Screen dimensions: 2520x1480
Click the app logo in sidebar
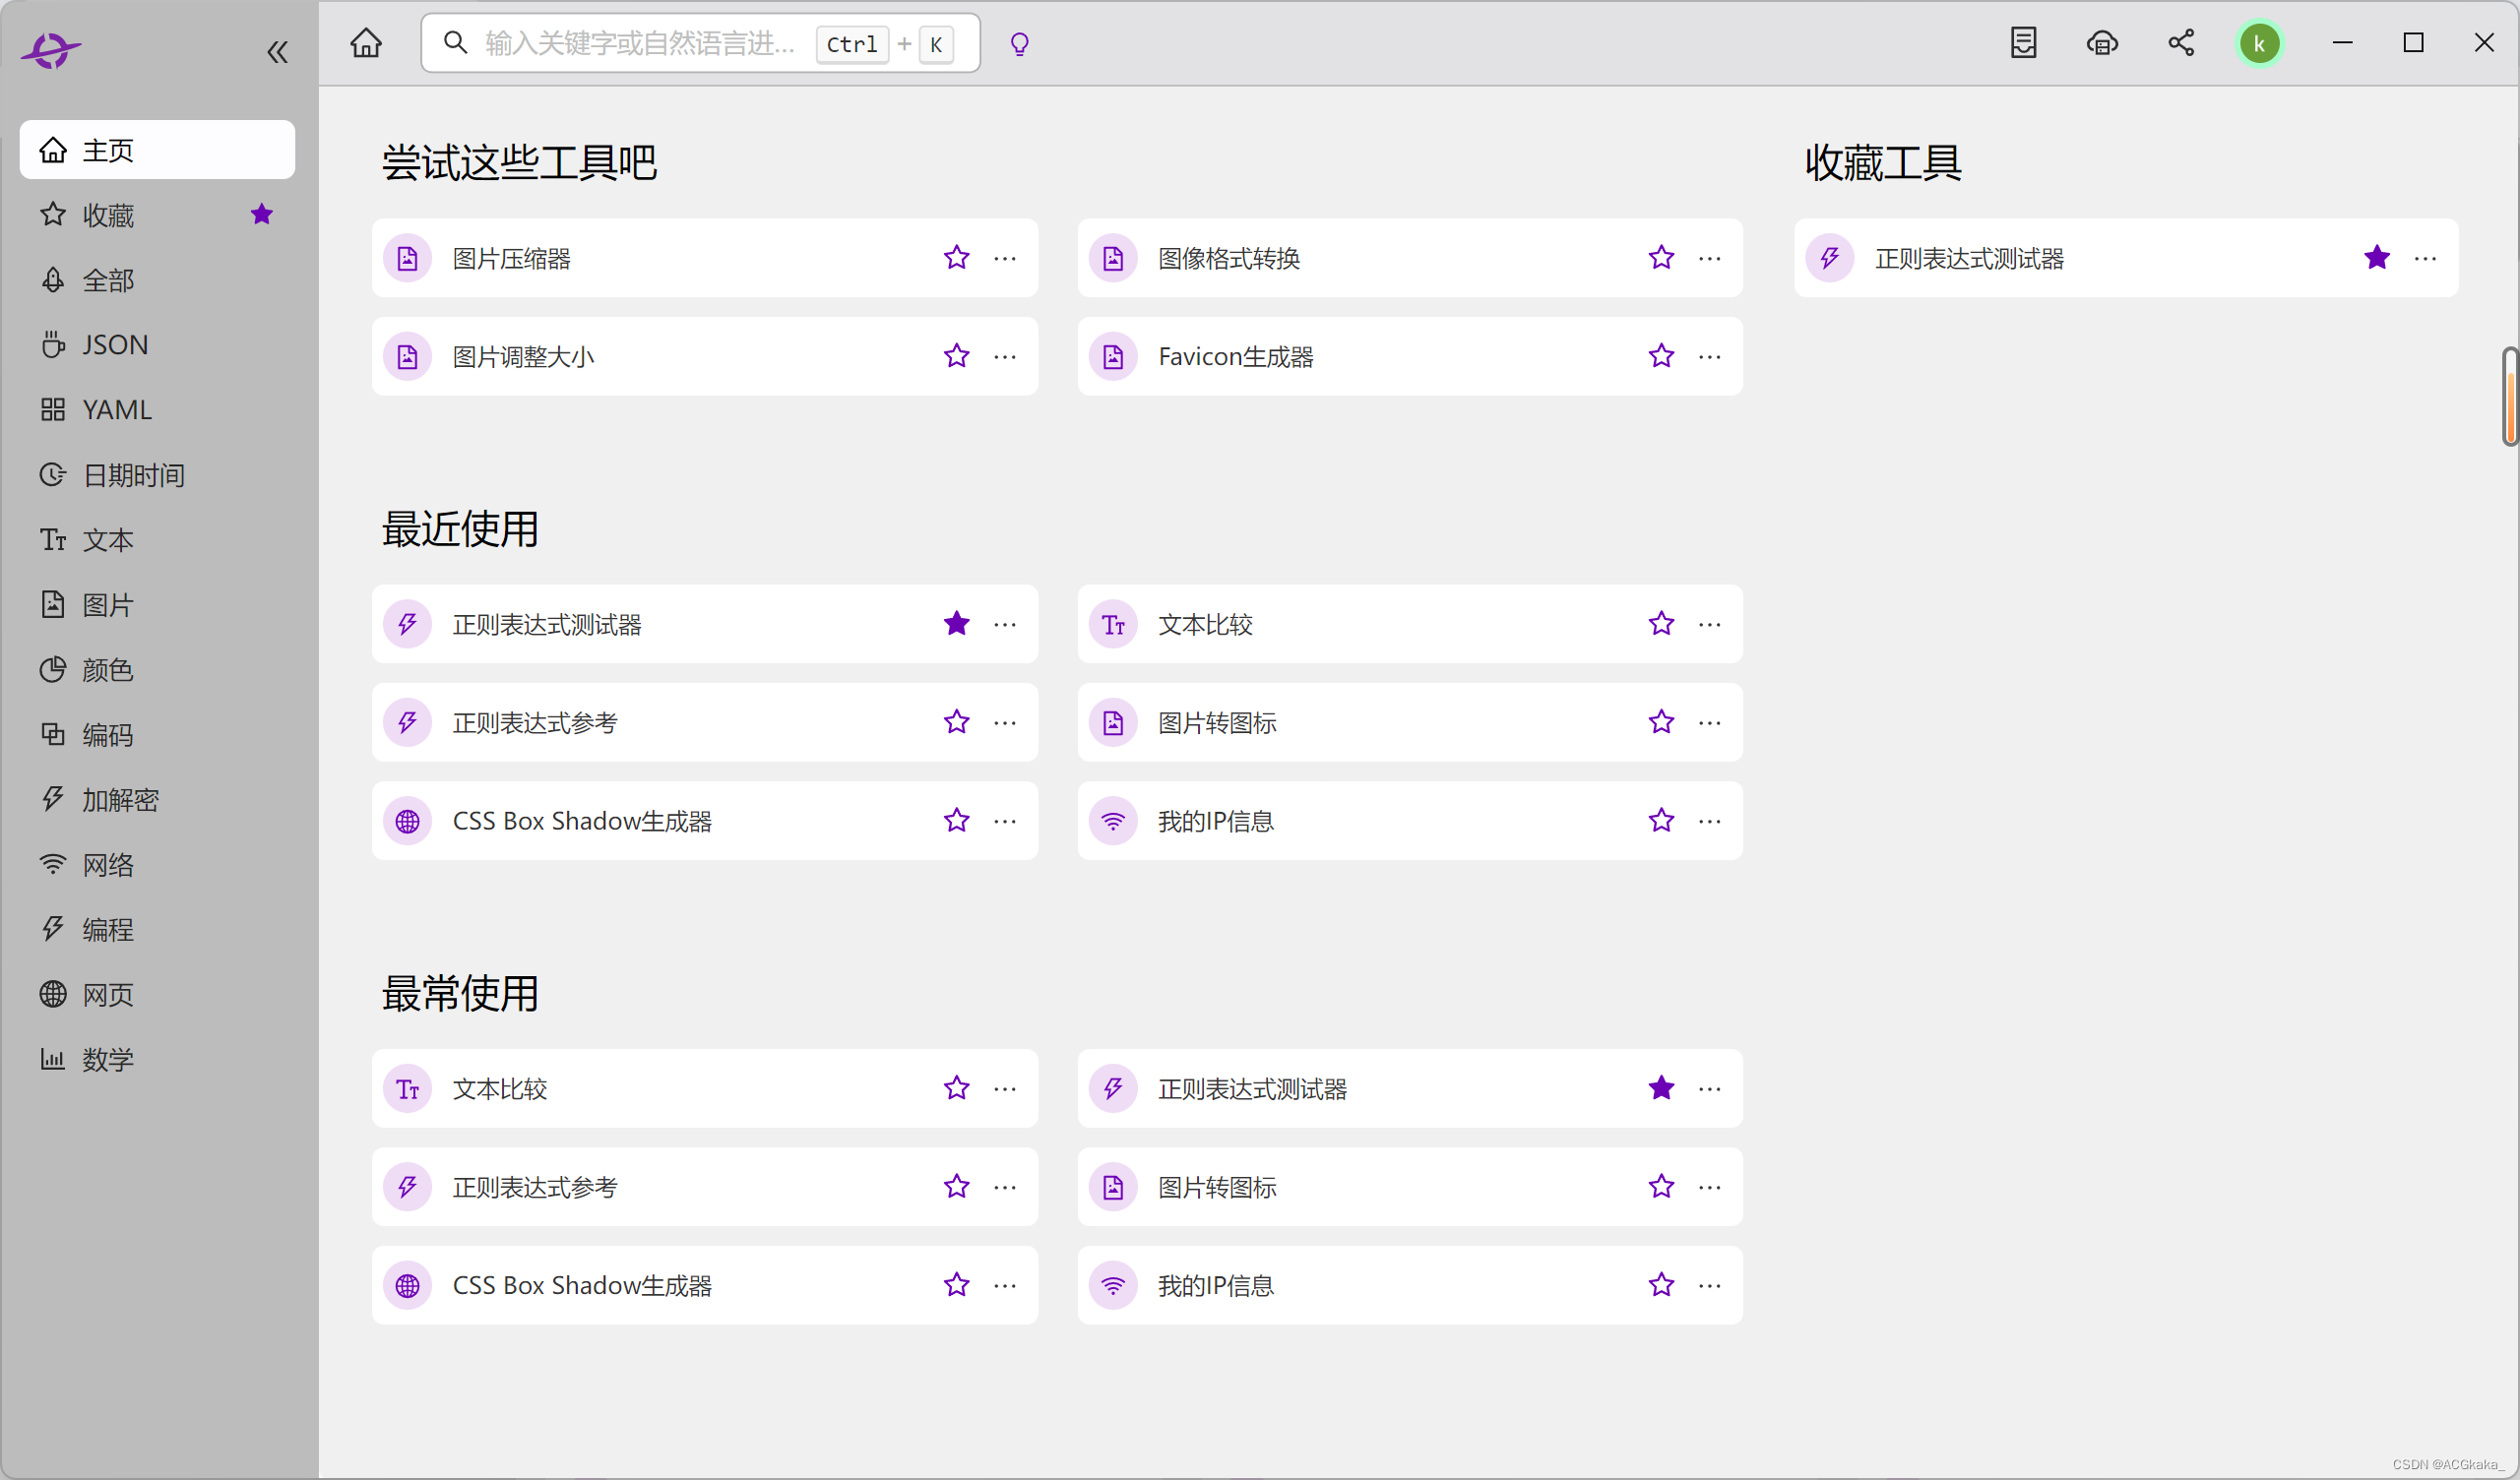51,50
